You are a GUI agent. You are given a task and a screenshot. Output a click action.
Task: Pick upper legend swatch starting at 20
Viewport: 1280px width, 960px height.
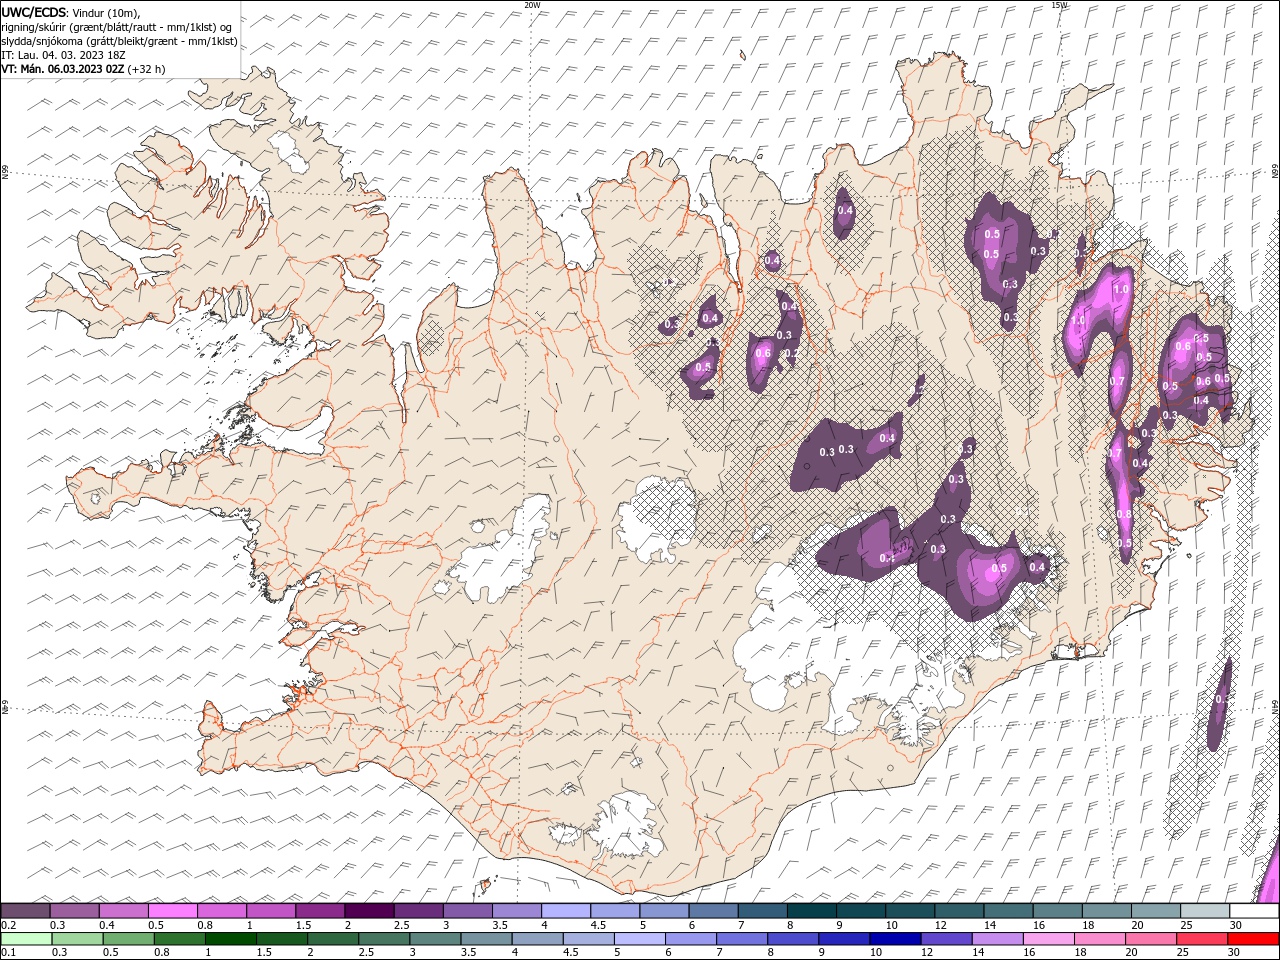1156,911
